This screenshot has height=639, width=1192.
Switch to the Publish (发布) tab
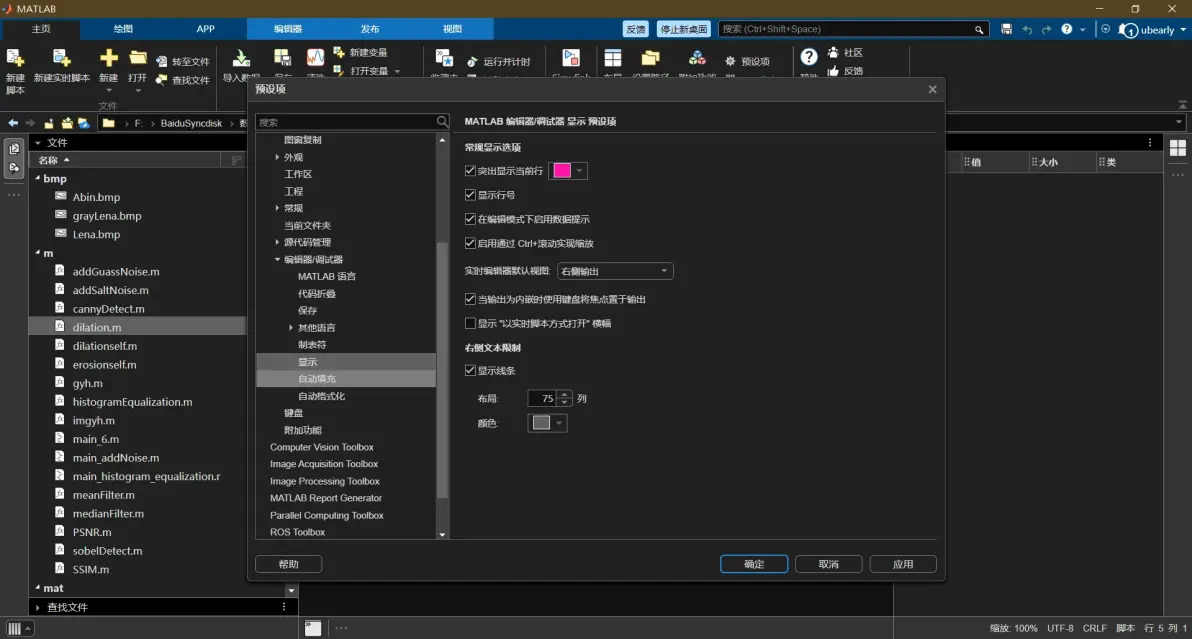click(370, 29)
